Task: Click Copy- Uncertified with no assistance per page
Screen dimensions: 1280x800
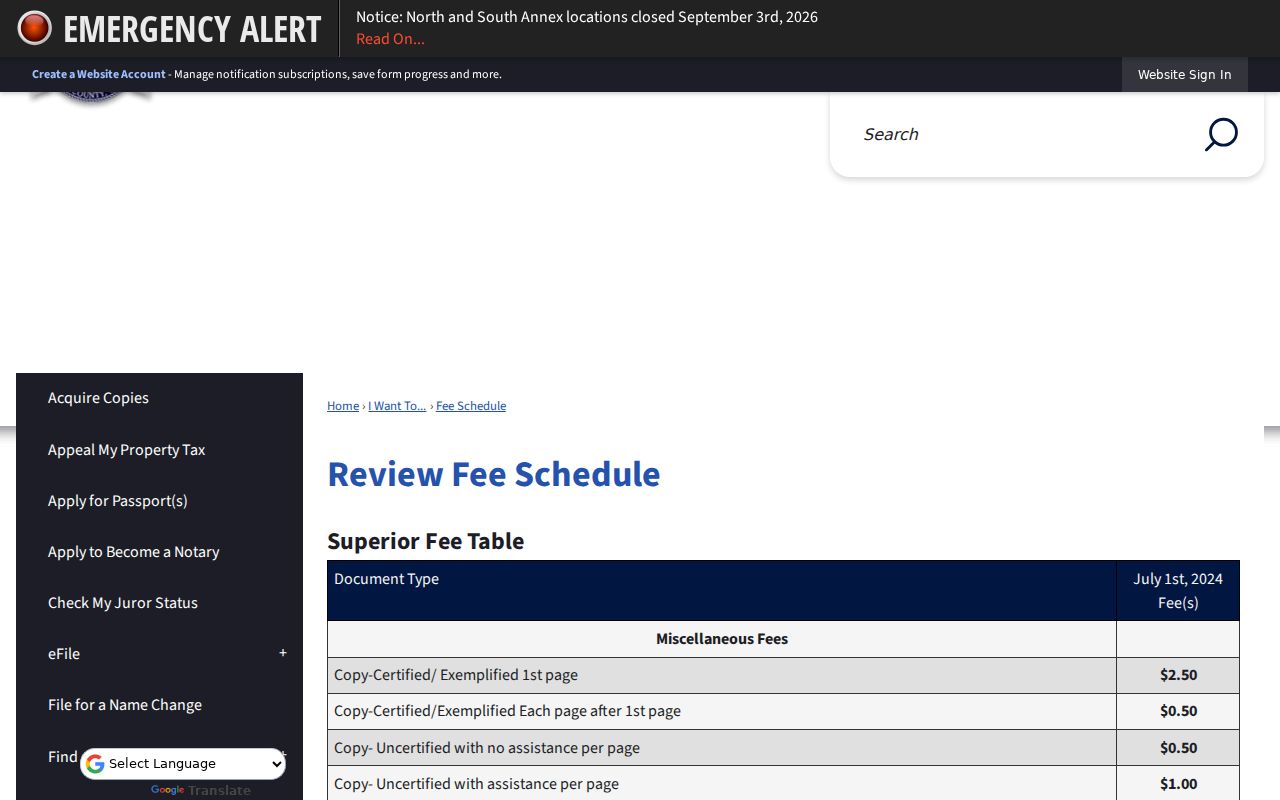Action: (487, 748)
